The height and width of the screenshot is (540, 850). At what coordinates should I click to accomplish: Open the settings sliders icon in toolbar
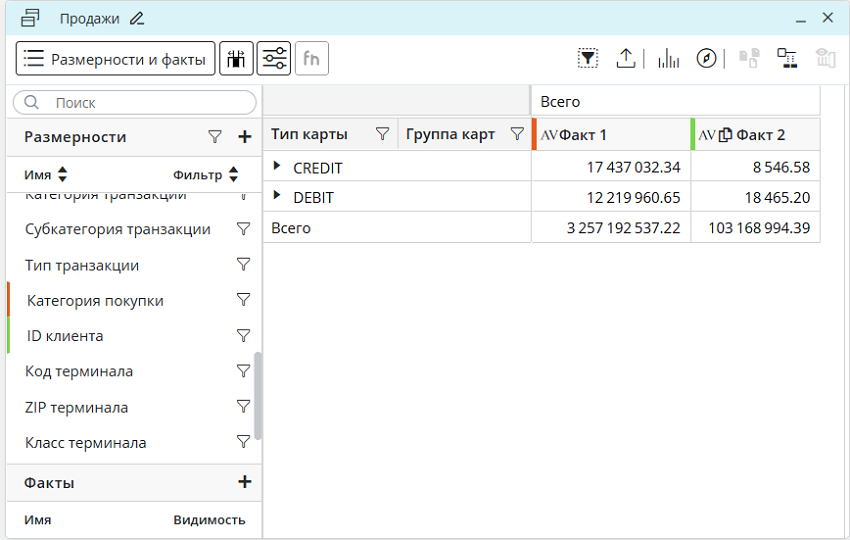(274, 59)
